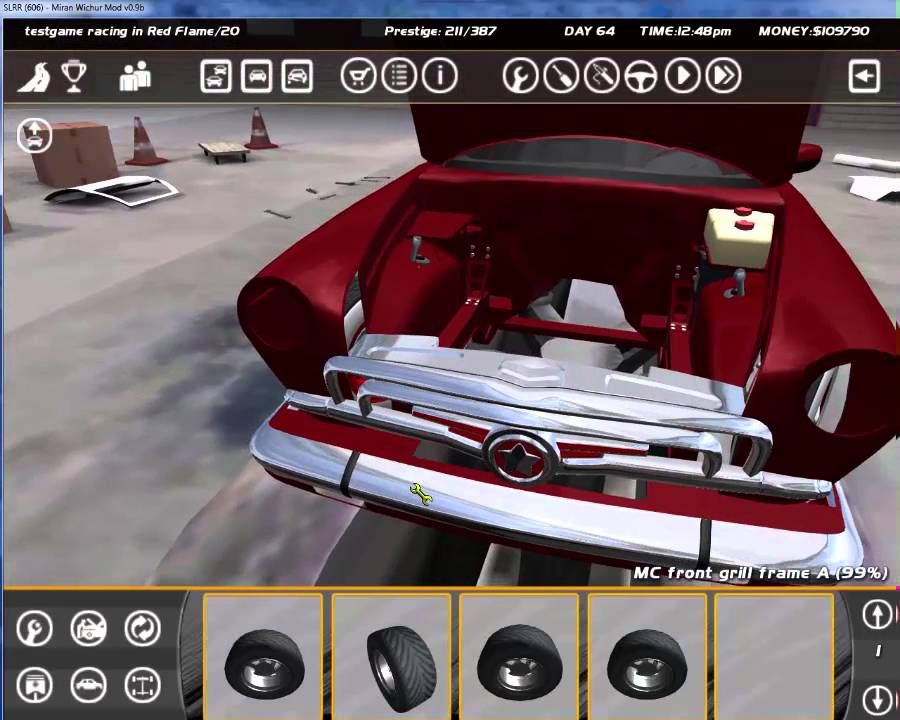Select the spray paint gun tool

[x=602, y=76]
